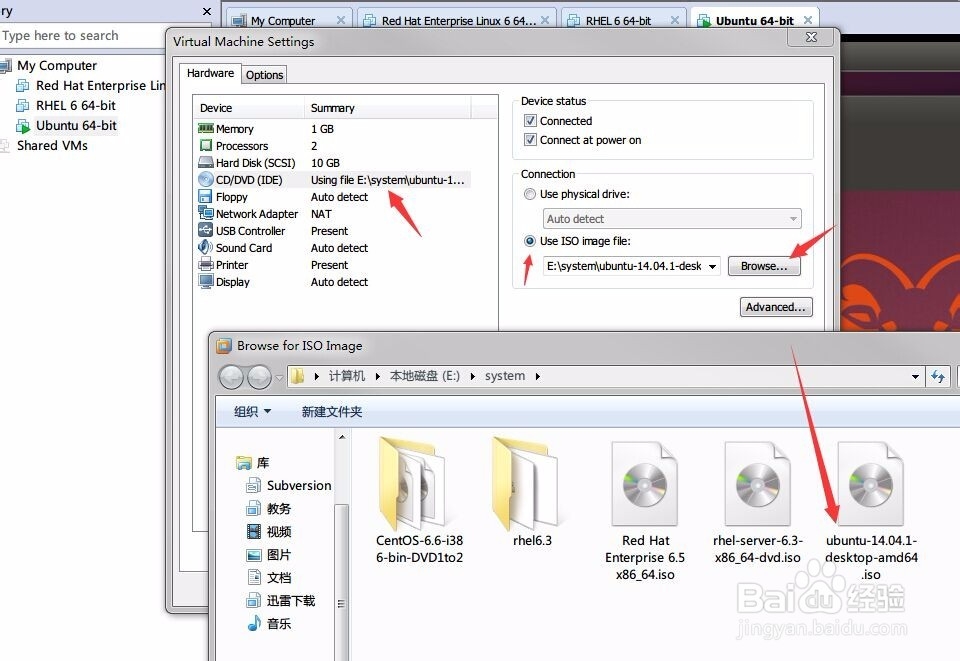Switch to the RHEL 6 64-bit tab
960x661 pixels.
[623, 20]
